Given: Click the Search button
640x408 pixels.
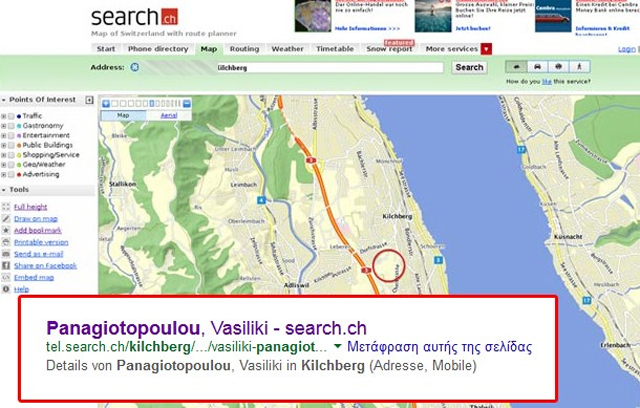Looking at the screenshot, I should click(x=469, y=67).
